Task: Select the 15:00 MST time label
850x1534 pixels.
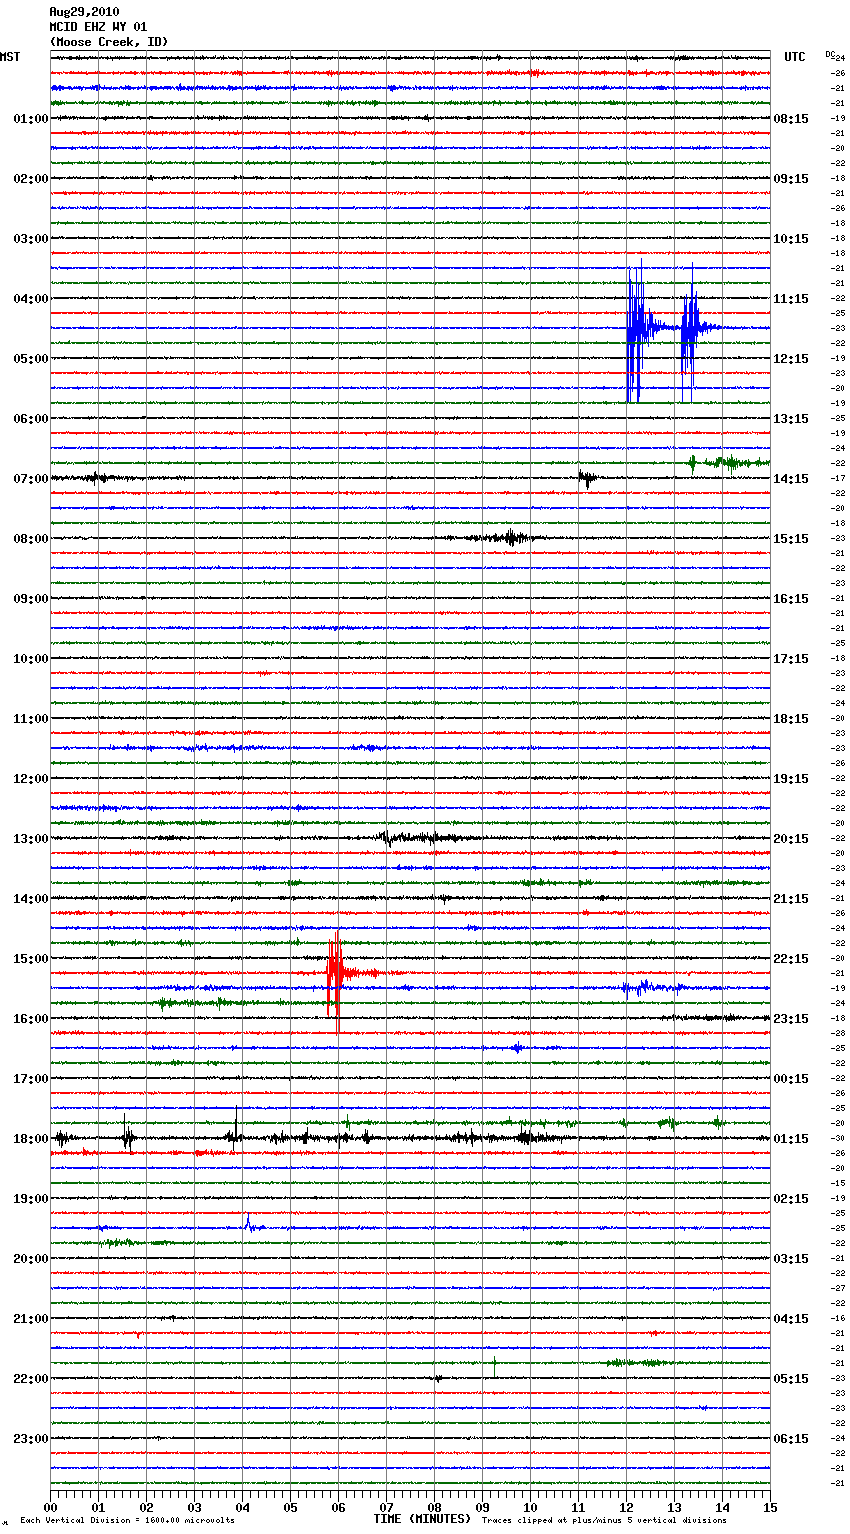Action: point(31,959)
